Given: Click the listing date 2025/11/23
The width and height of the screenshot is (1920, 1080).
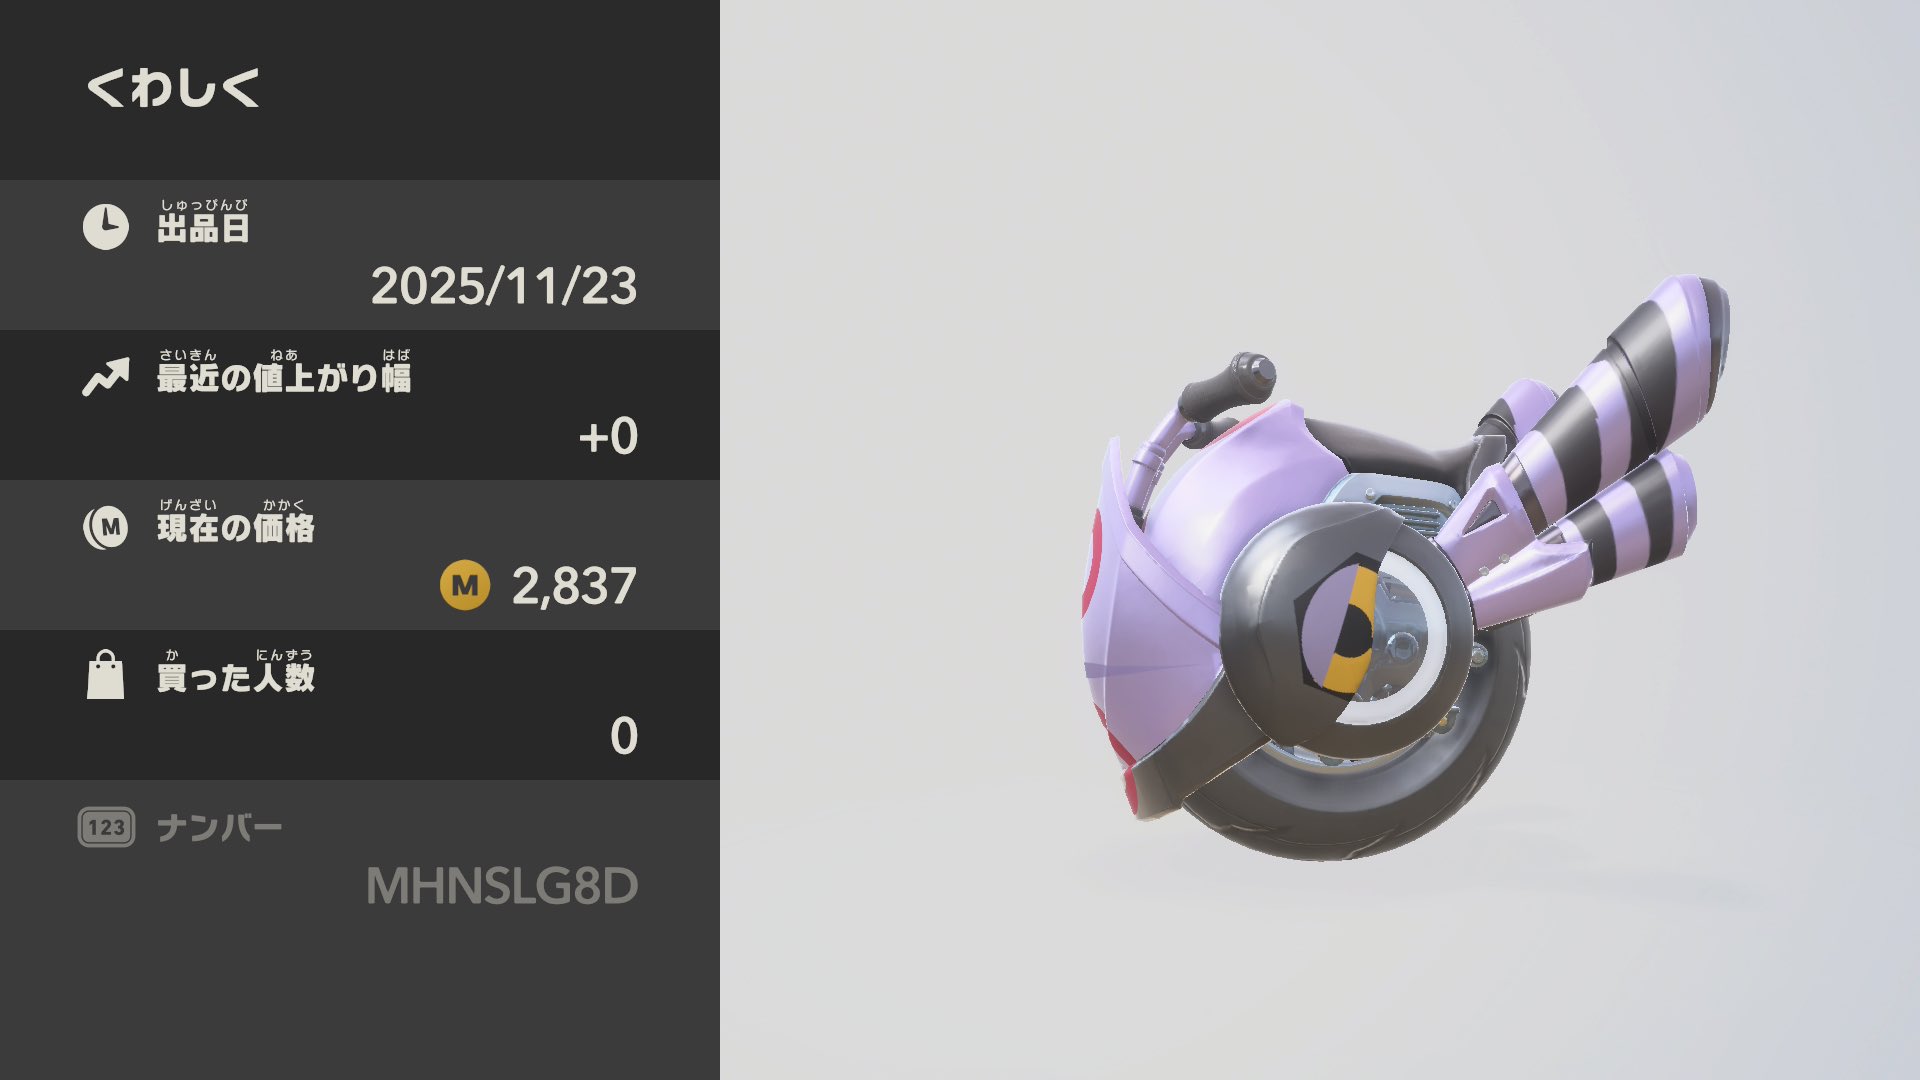Looking at the screenshot, I should 504,286.
